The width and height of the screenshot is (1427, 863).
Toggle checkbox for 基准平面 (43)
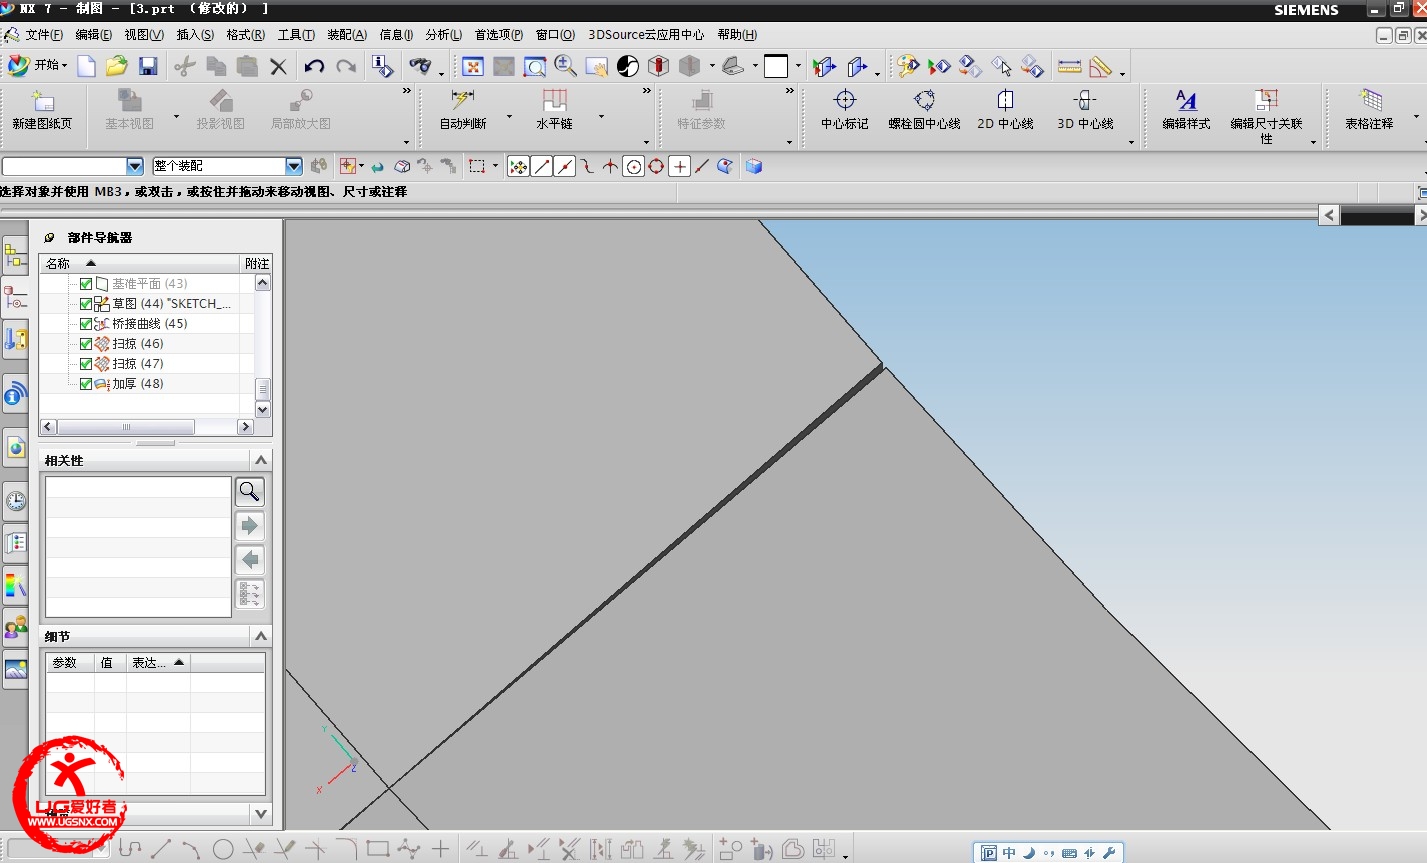86,284
